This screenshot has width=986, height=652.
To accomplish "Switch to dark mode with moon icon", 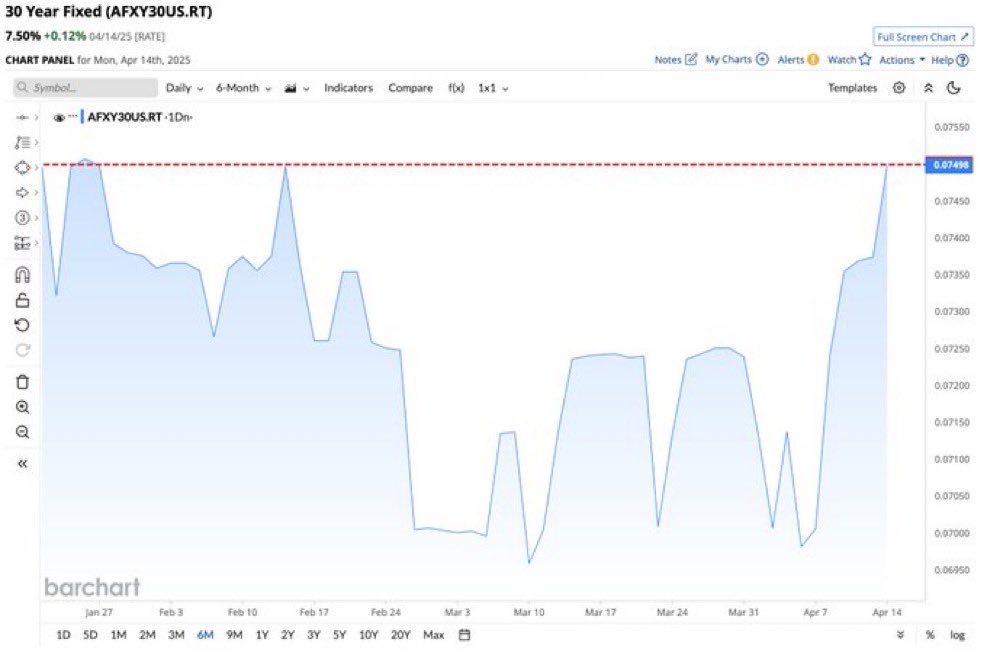I will click(x=954, y=88).
